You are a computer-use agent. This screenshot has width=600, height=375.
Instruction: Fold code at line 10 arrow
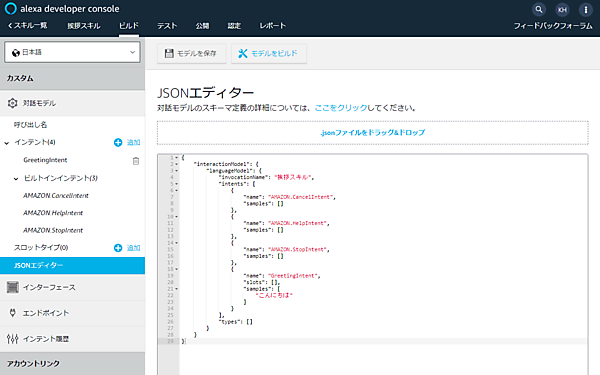[176, 217]
